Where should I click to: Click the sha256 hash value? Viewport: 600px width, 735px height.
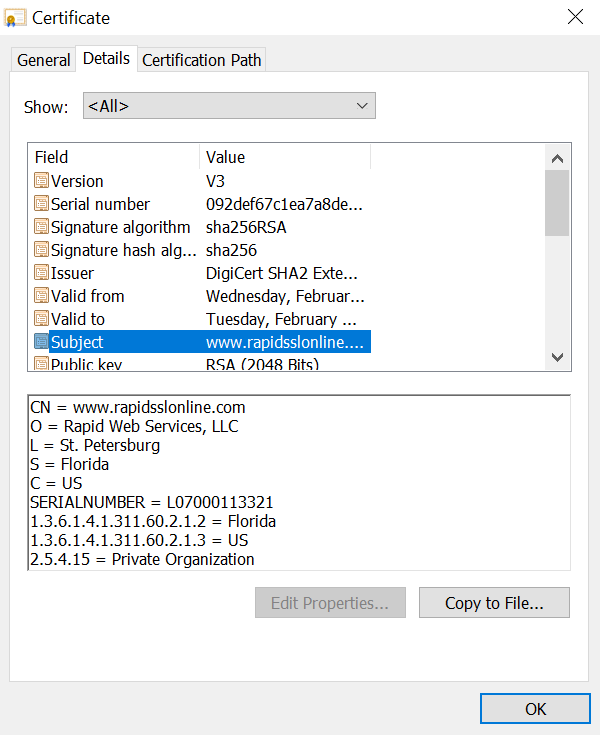coord(232,250)
